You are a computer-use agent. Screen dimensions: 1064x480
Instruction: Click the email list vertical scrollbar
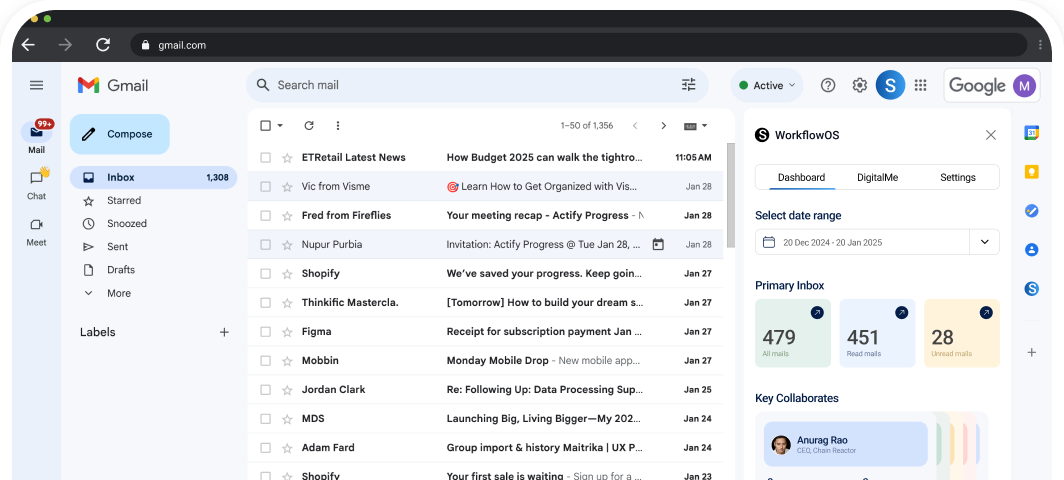(x=730, y=196)
